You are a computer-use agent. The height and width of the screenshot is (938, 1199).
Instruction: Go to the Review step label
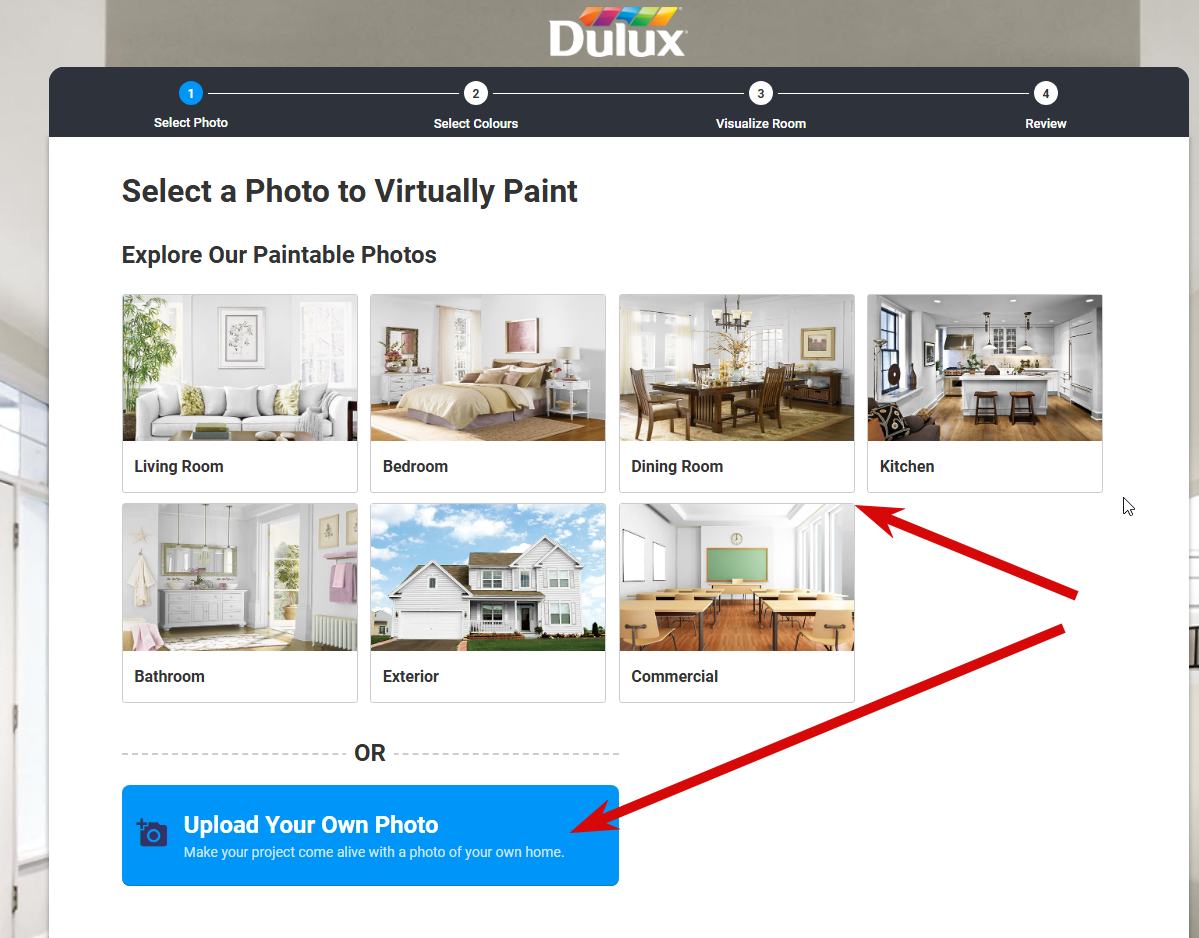pyautogui.click(x=1045, y=123)
